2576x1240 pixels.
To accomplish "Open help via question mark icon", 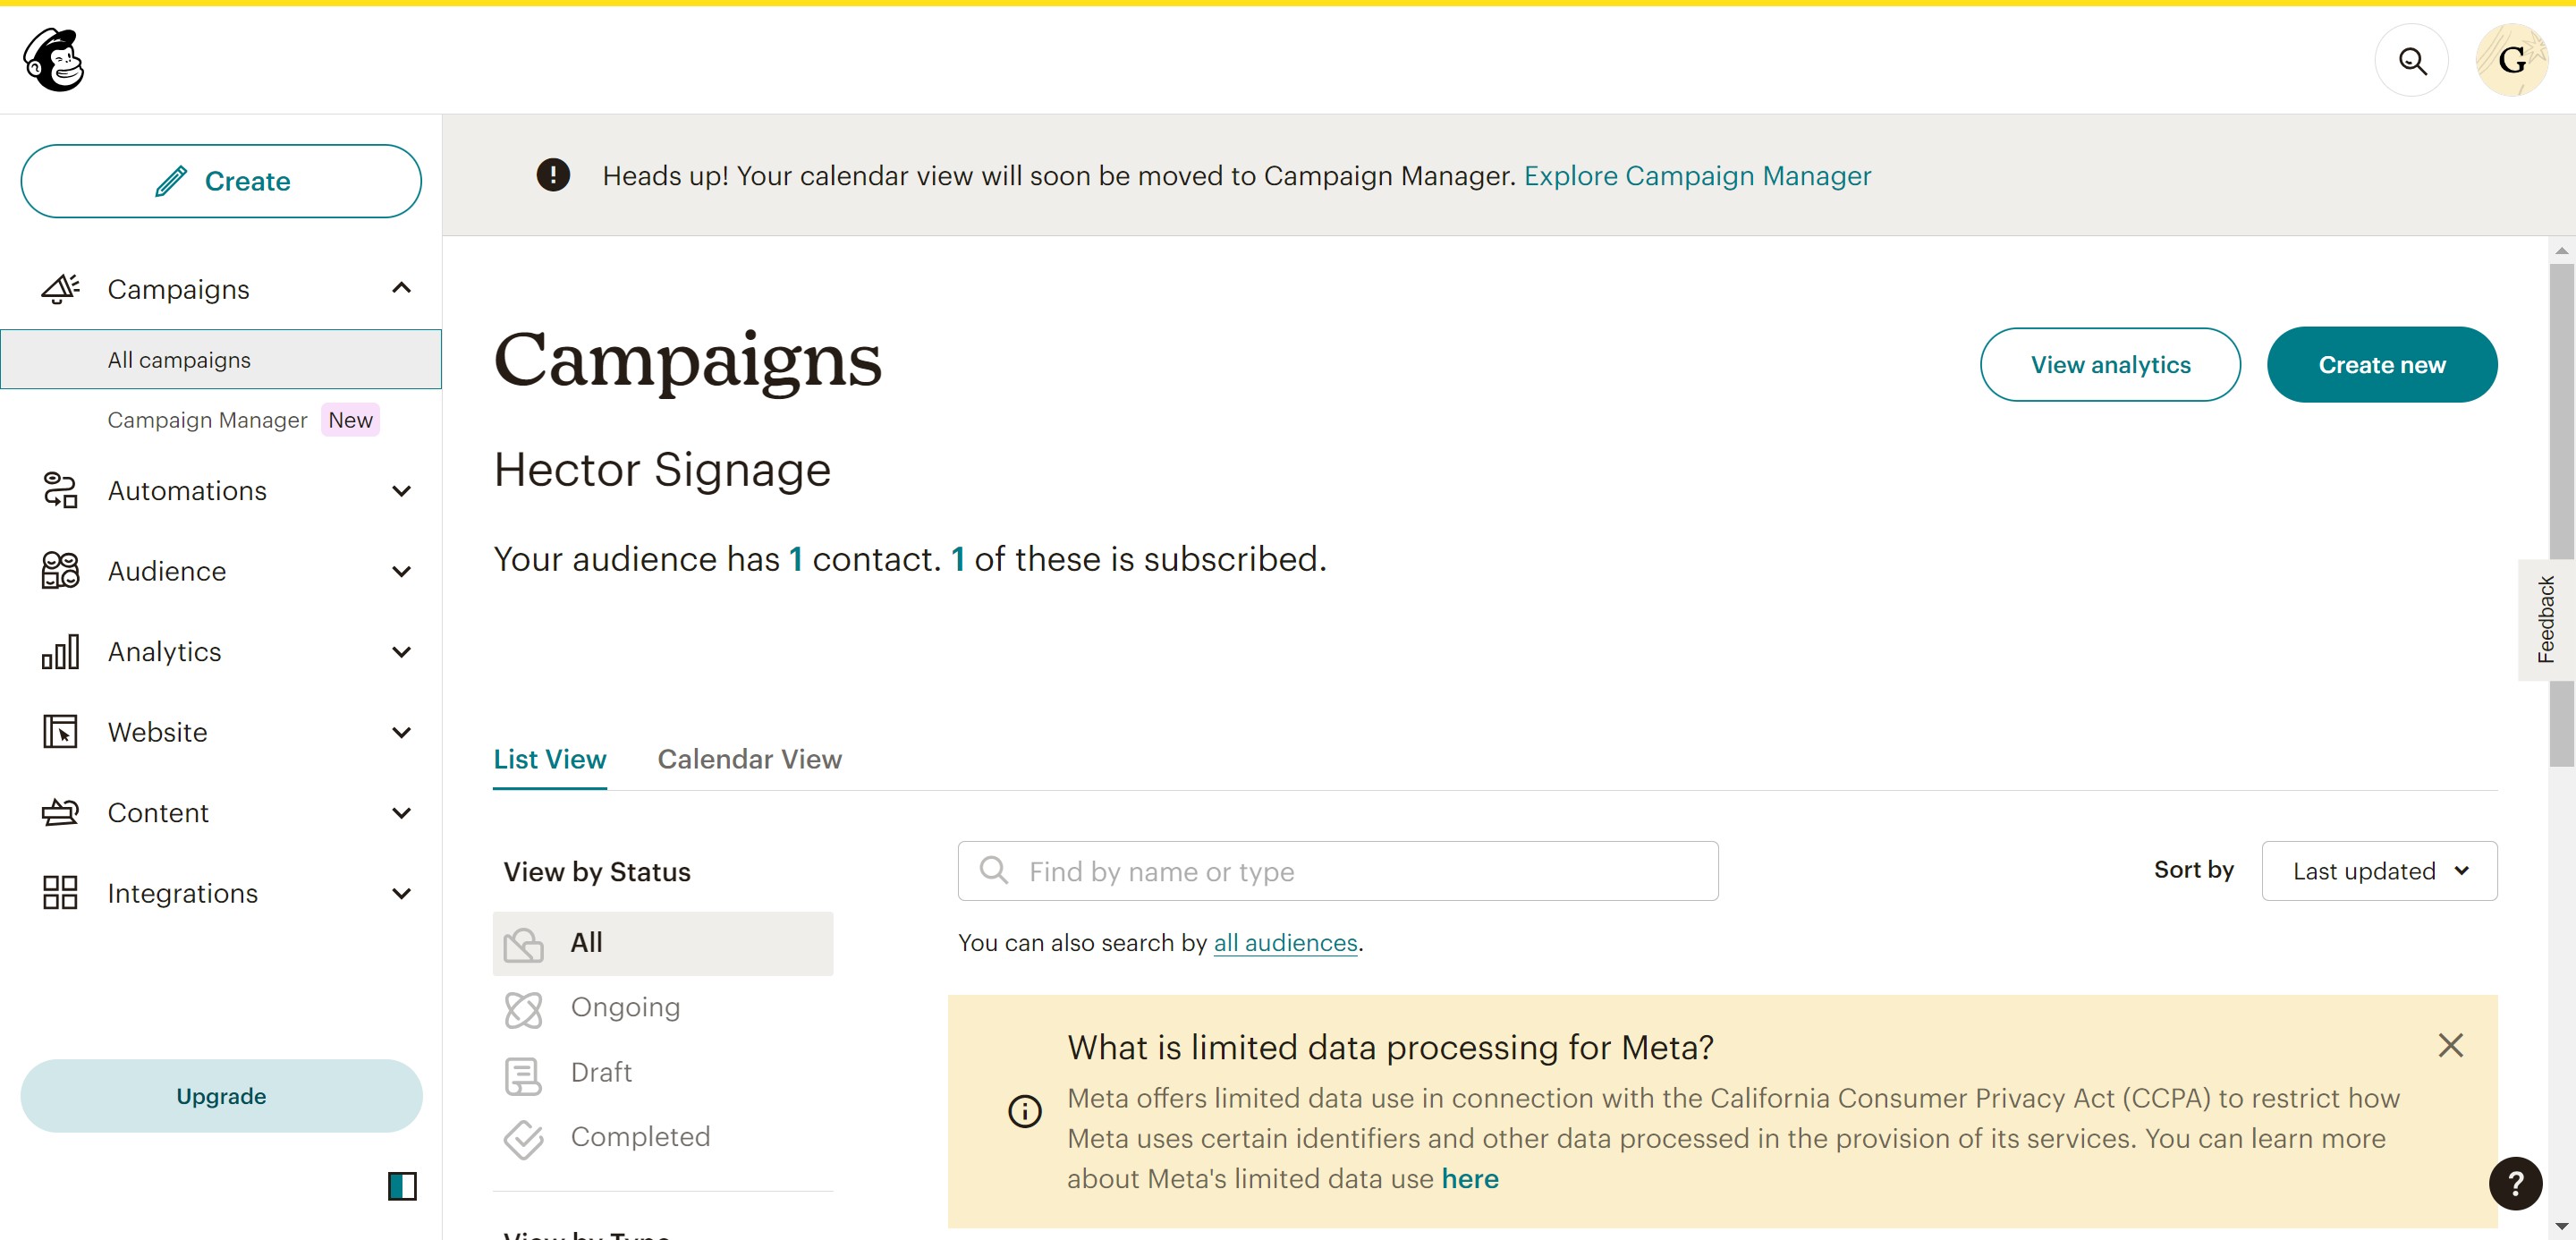I will [x=2514, y=1183].
